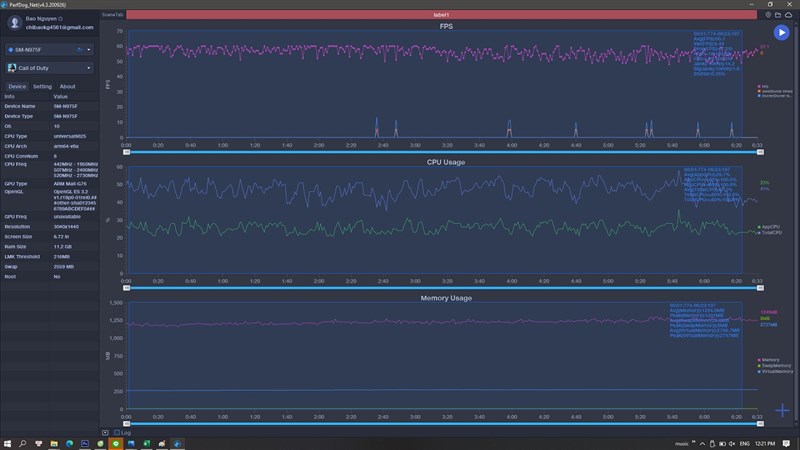Image resolution: width=800 pixels, height=450 pixels.
Task: Open Microsoft Edge from taskbar
Action: [x=69, y=443]
